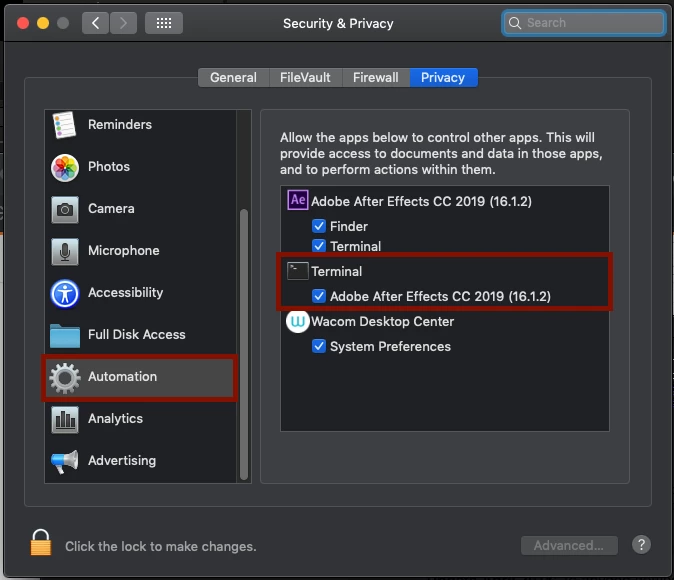Click the Finder label text
This screenshot has height=580, width=674.
coord(349,227)
